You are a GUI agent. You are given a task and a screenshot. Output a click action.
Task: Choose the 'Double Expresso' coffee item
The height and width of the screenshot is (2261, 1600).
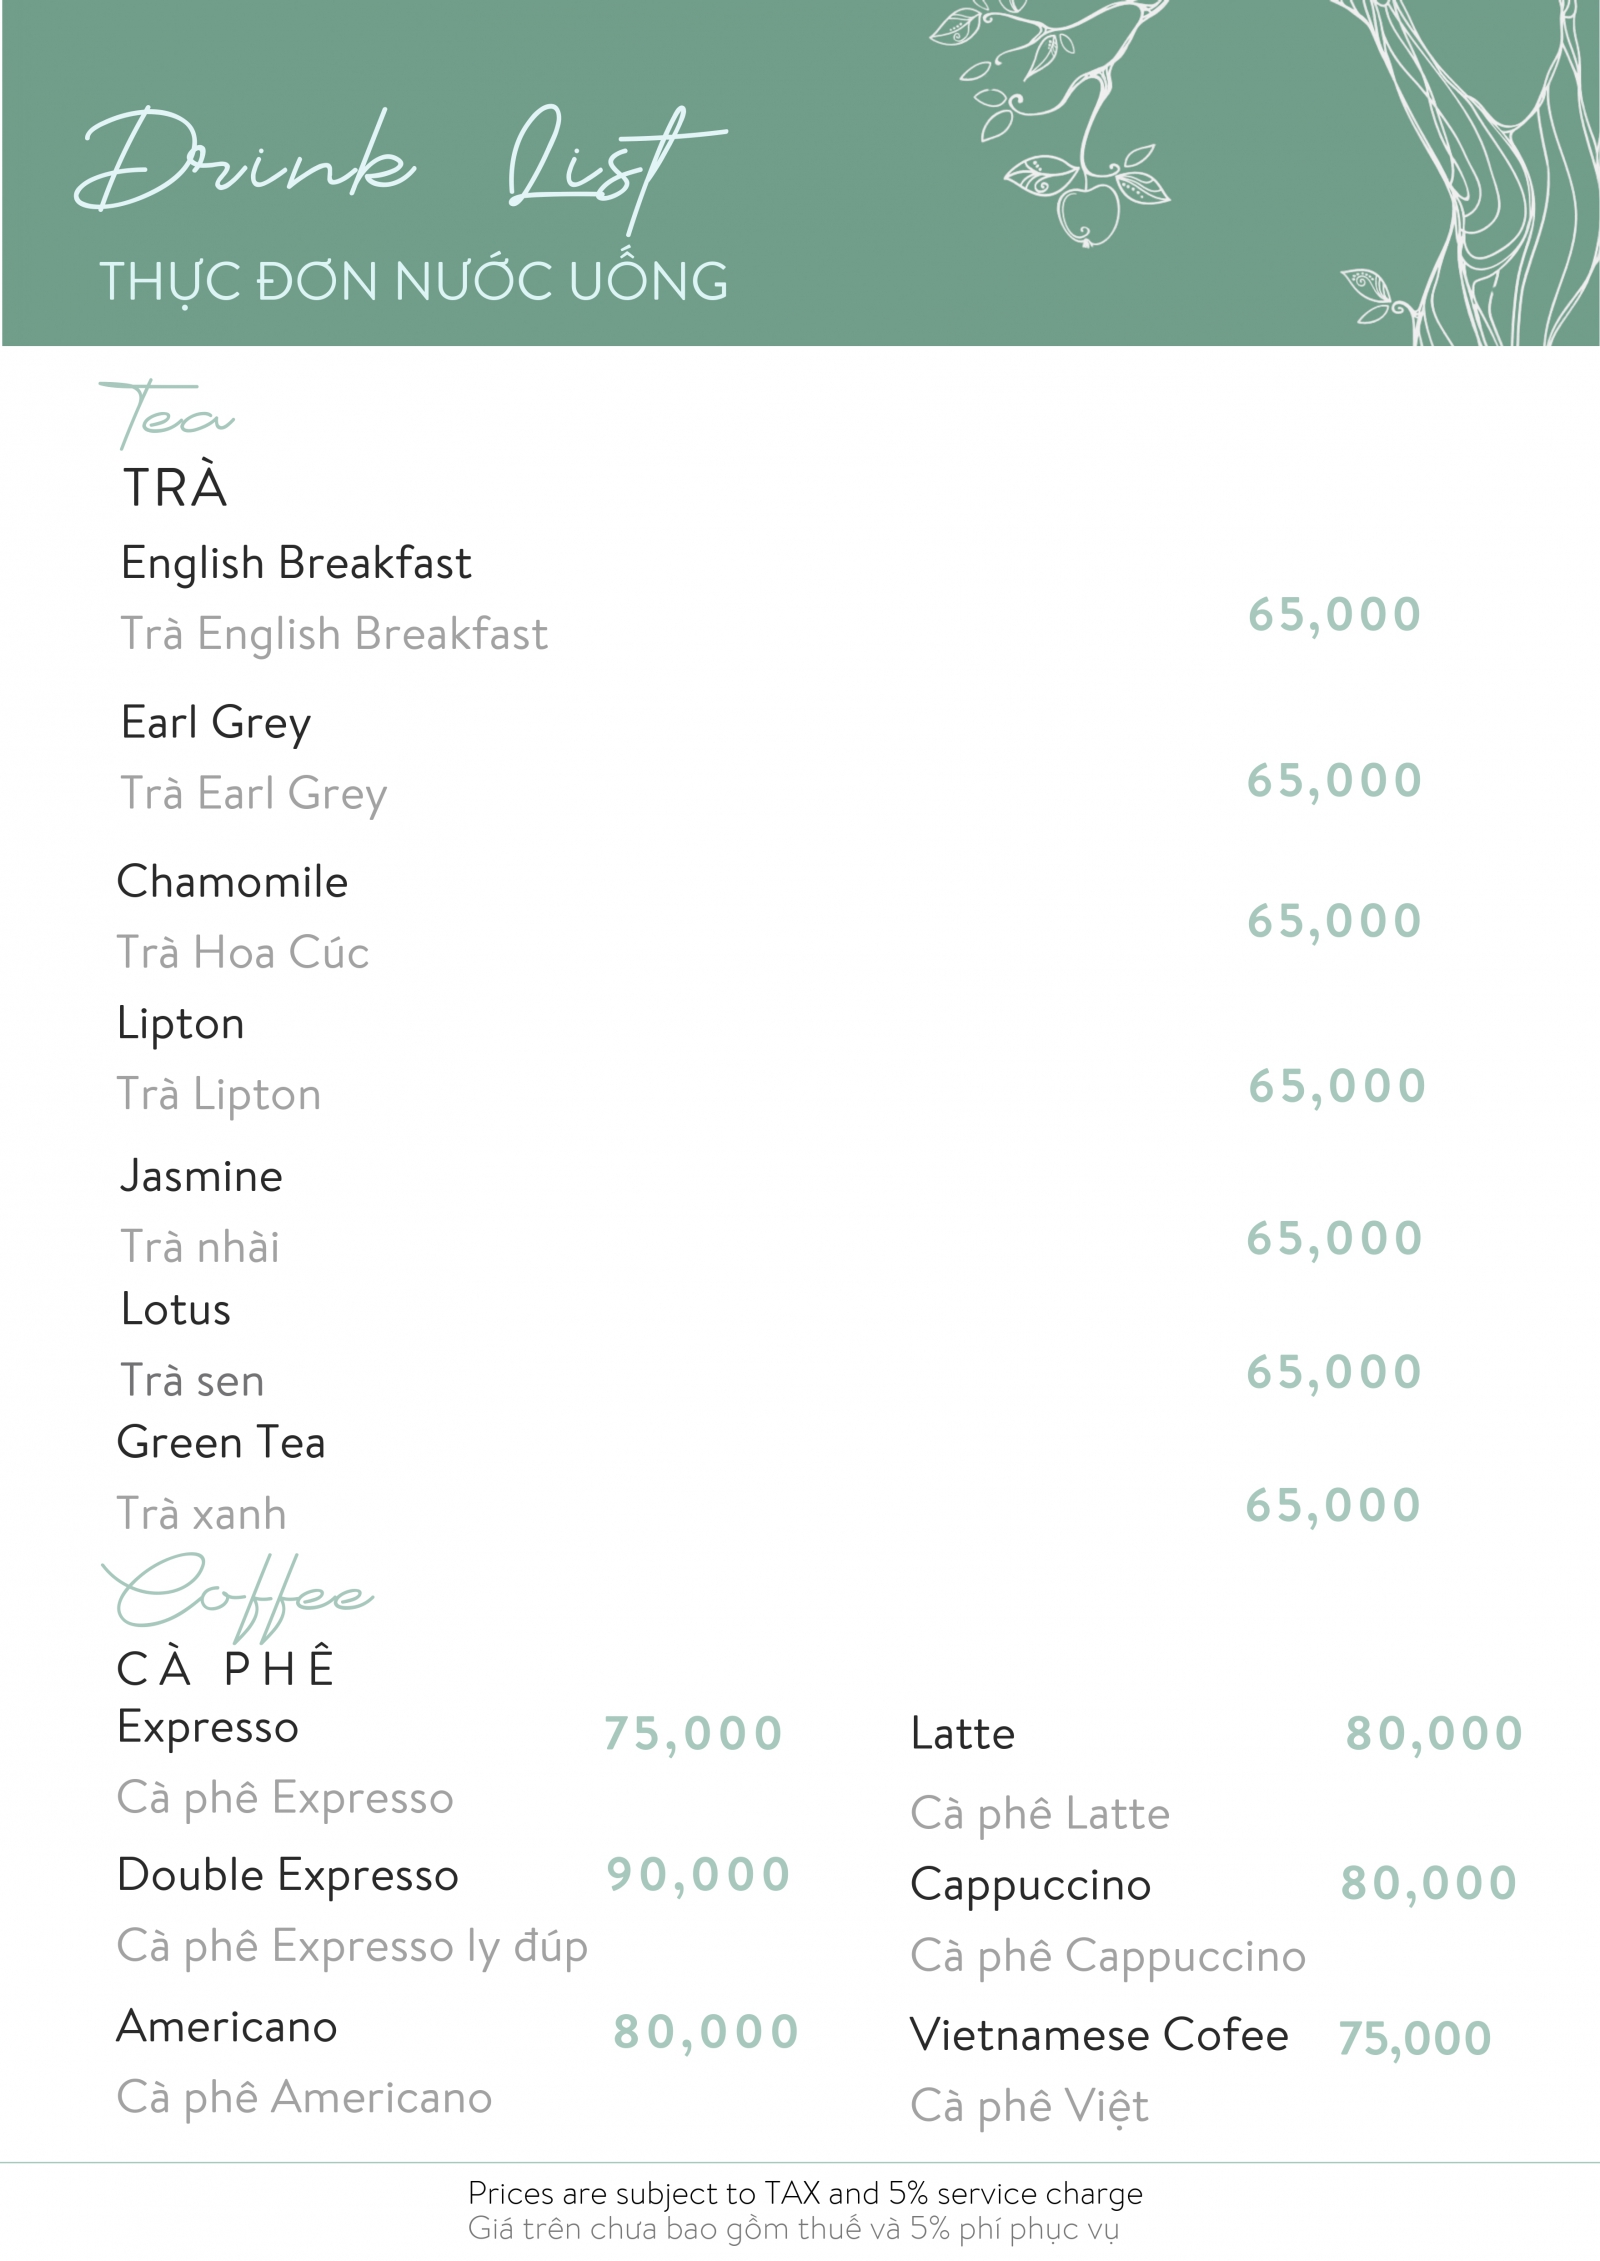(288, 1875)
